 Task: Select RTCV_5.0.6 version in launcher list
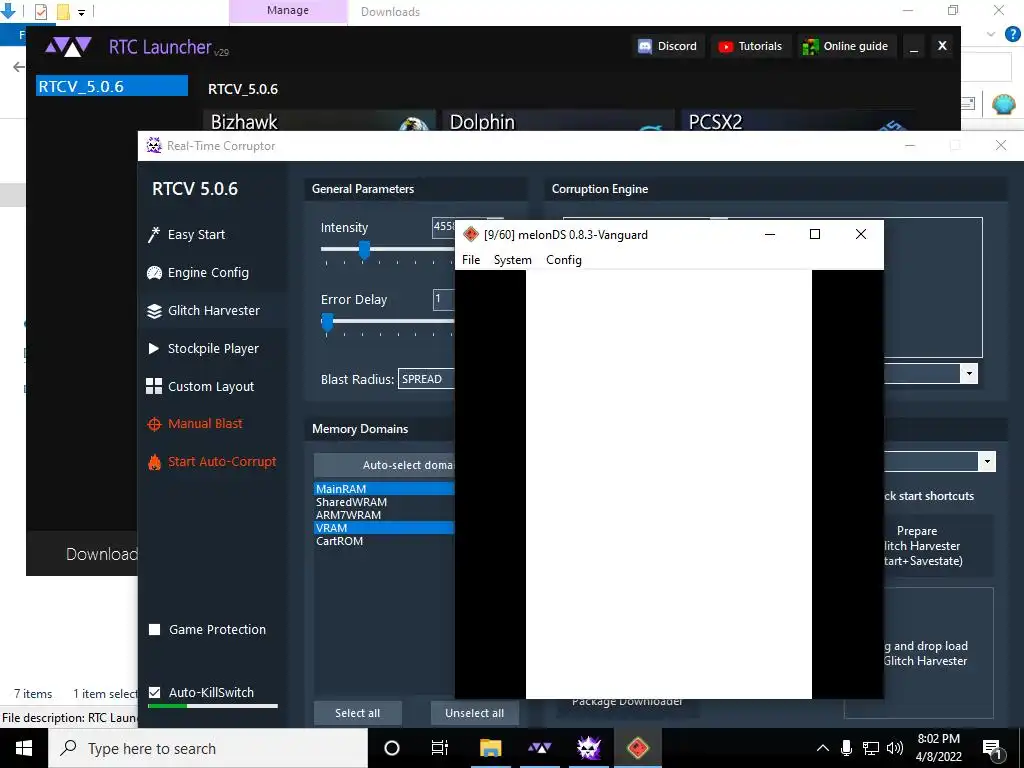[112, 86]
